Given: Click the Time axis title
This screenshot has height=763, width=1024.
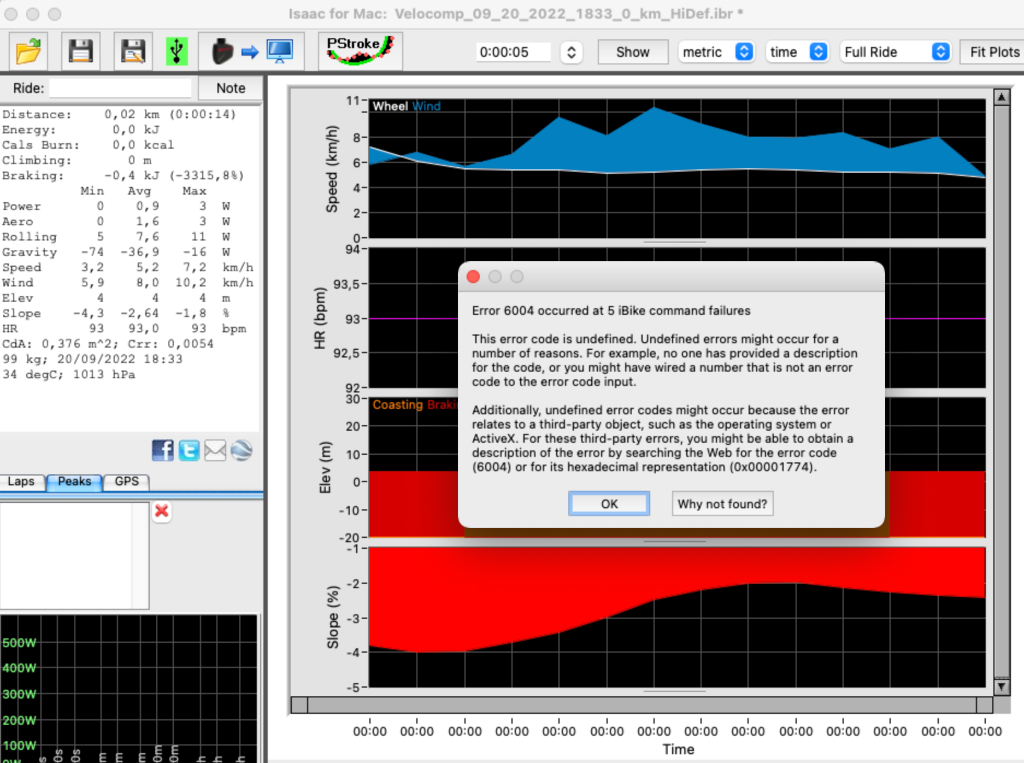Looking at the screenshot, I should click(678, 749).
